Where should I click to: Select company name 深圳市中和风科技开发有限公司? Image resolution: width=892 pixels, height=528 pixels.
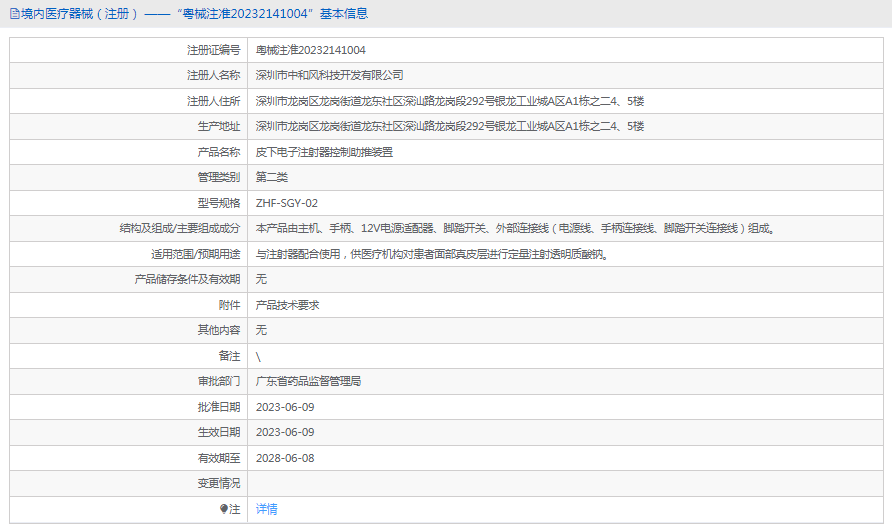pyautogui.click(x=329, y=75)
